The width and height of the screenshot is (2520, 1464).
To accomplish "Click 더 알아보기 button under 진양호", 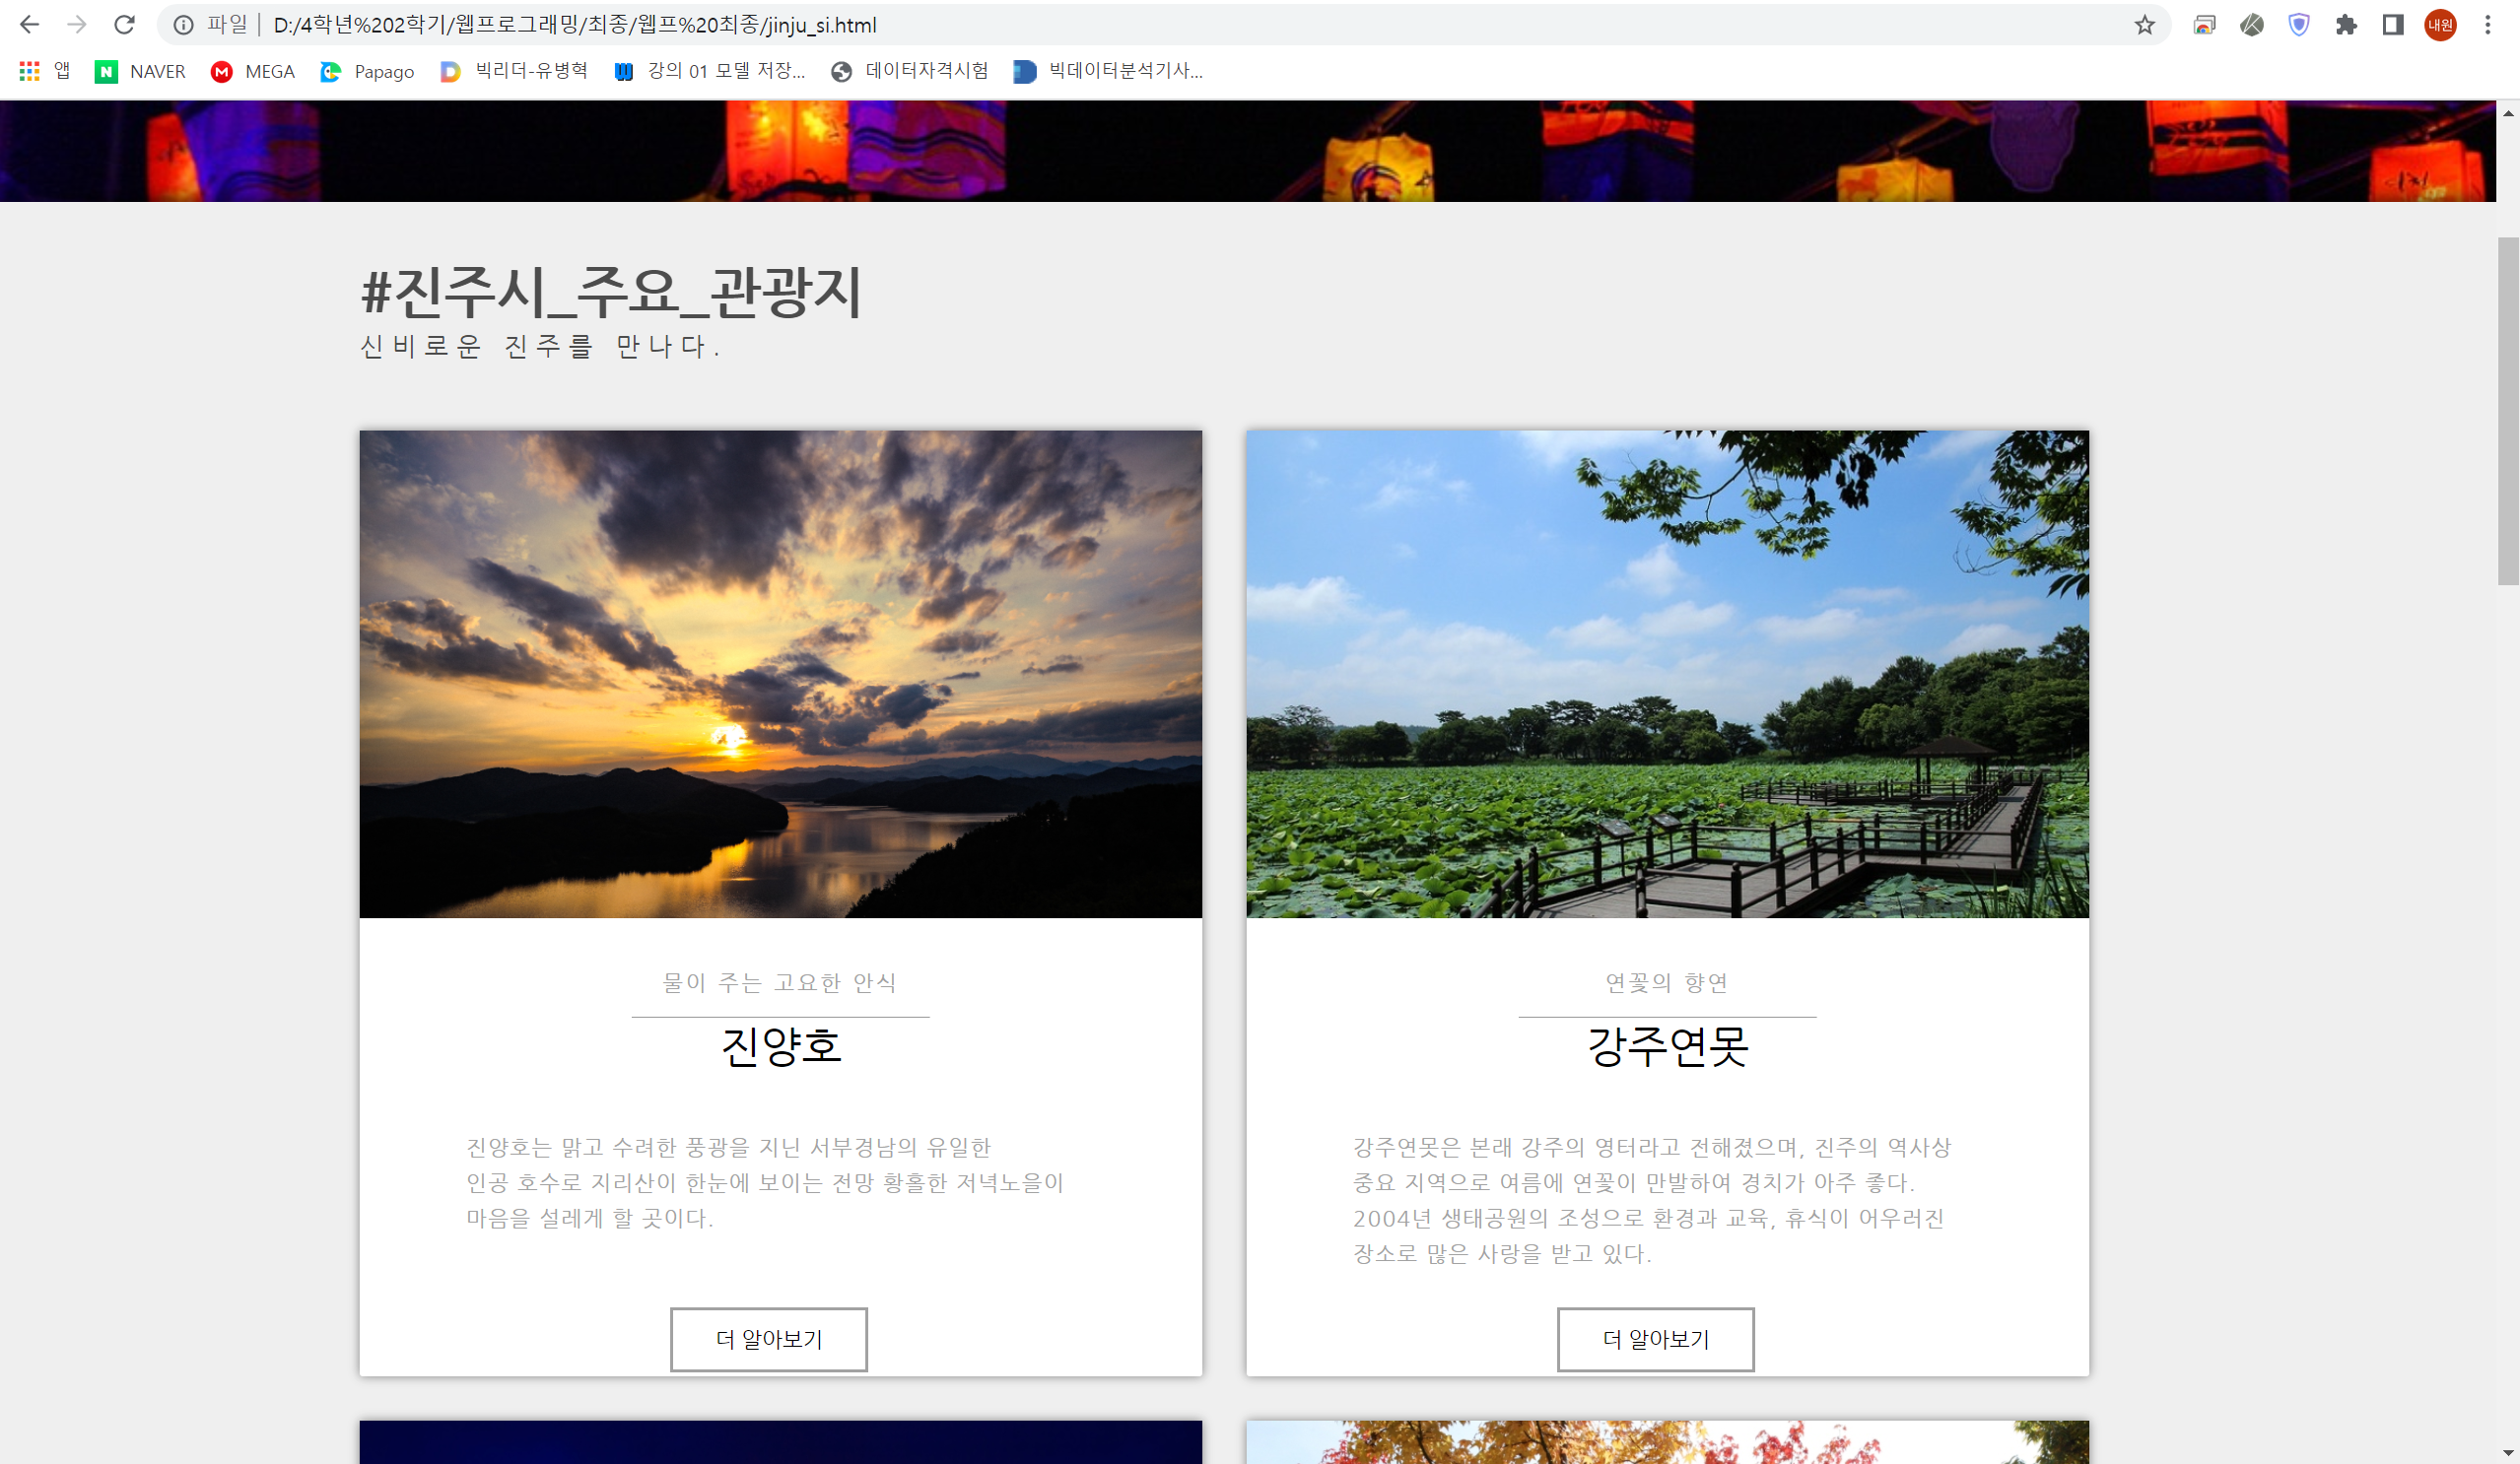I will tap(768, 1339).
